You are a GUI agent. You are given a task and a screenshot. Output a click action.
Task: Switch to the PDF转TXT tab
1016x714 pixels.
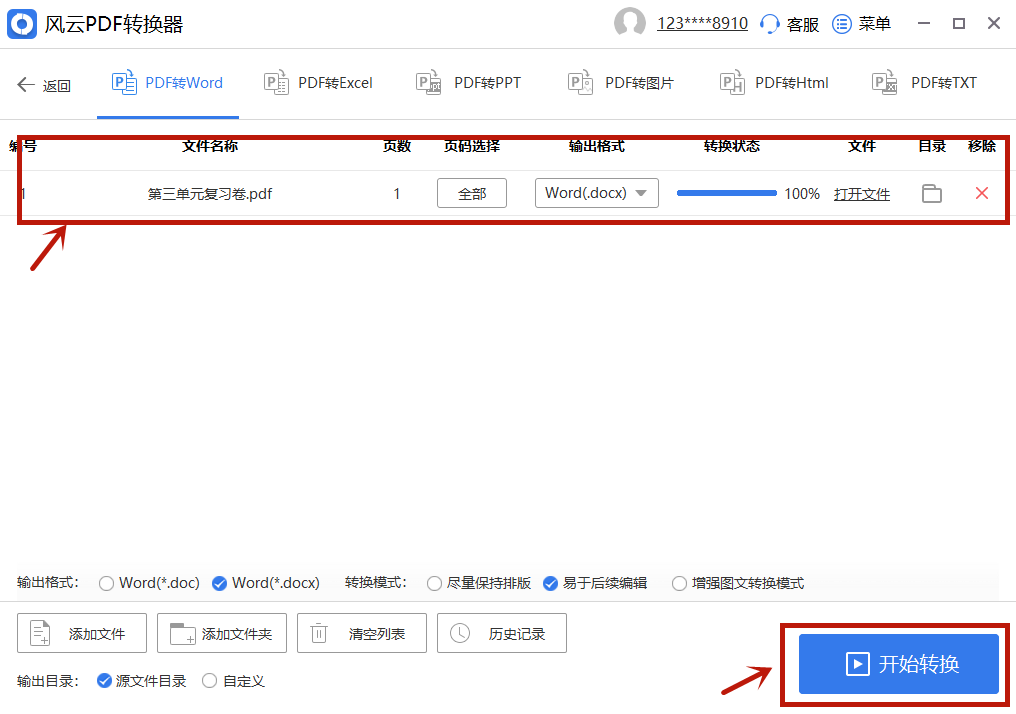click(924, 83)
